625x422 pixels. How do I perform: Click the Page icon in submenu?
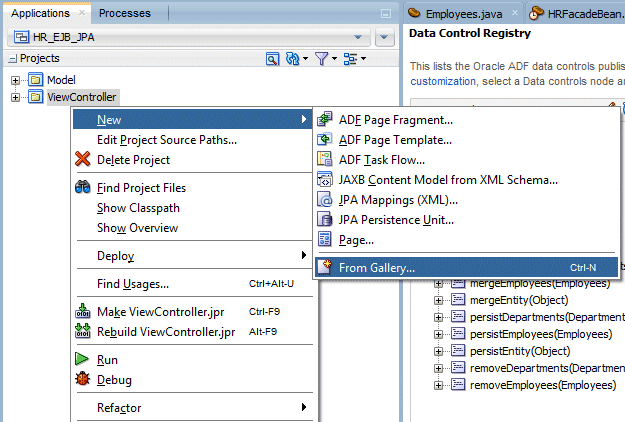tap(325, 239)
